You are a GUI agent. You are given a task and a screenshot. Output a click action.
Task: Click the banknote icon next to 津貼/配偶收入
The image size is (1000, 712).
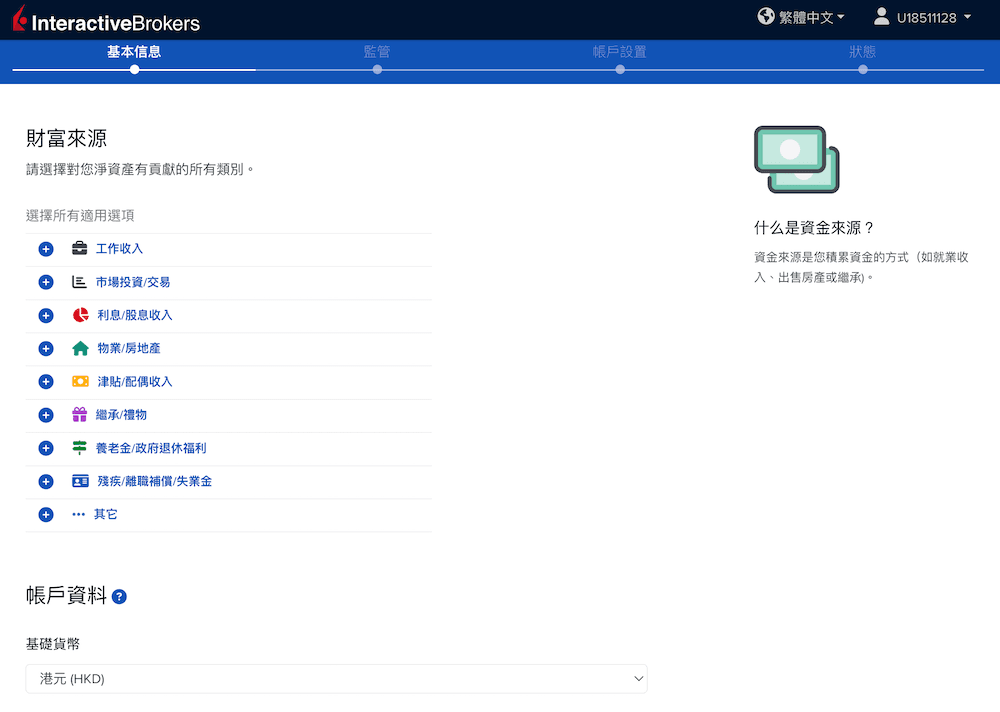coord(78,381)
